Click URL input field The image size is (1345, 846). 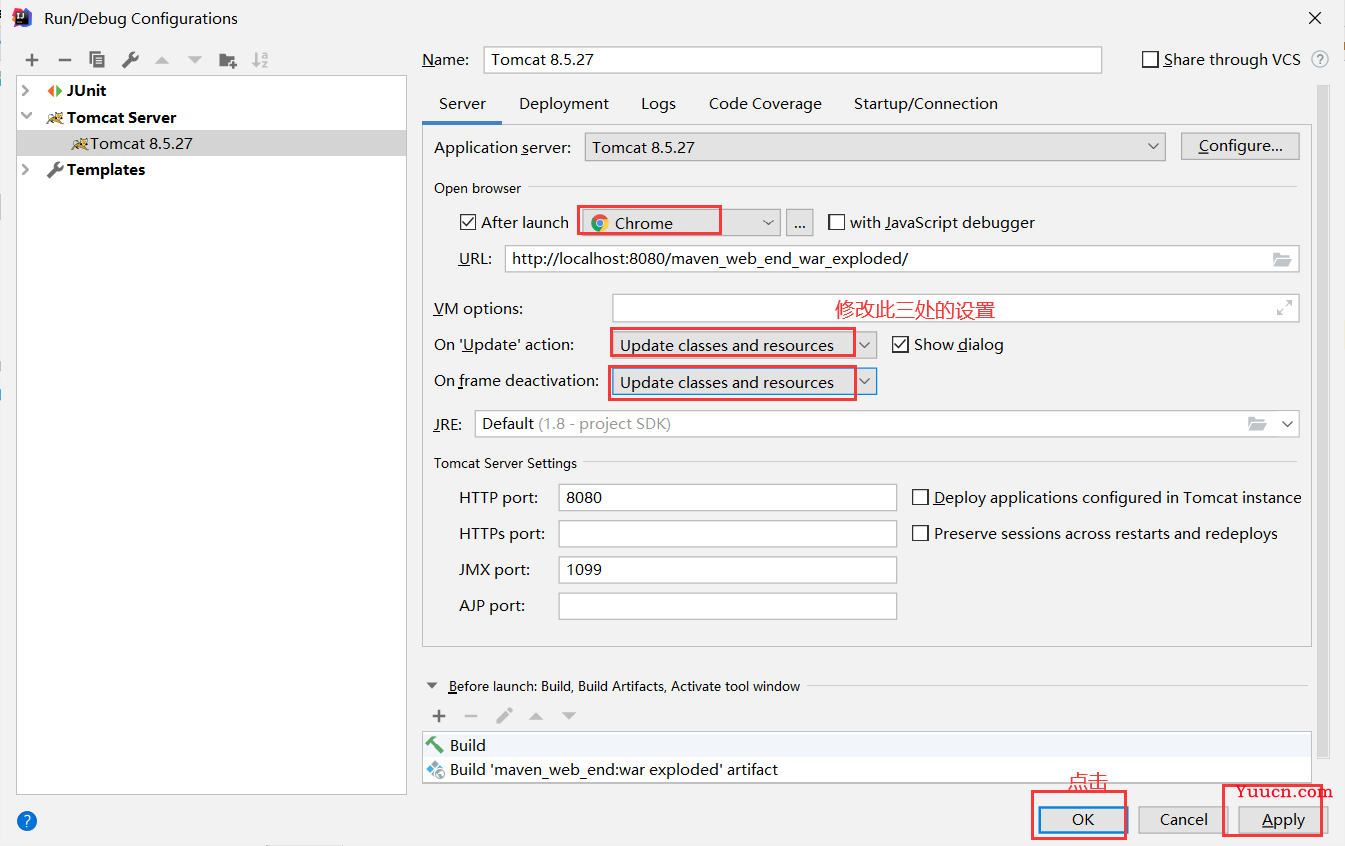coord(902,259)
